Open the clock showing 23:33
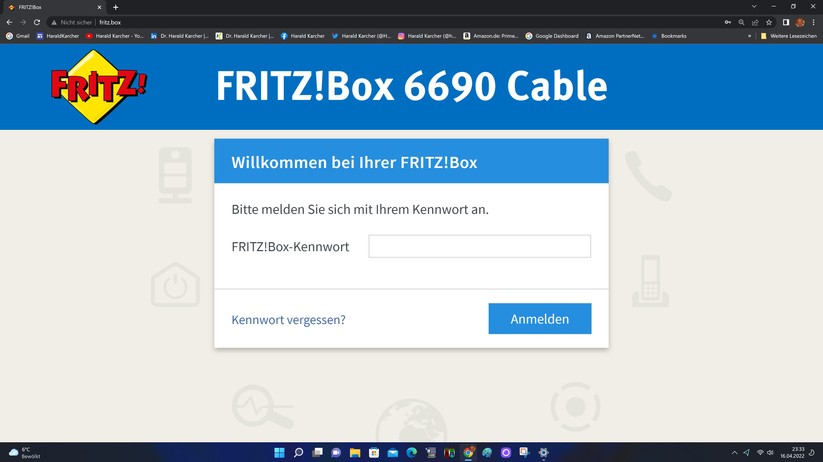This screenshot has height=462, width=823. click(792, 453)
